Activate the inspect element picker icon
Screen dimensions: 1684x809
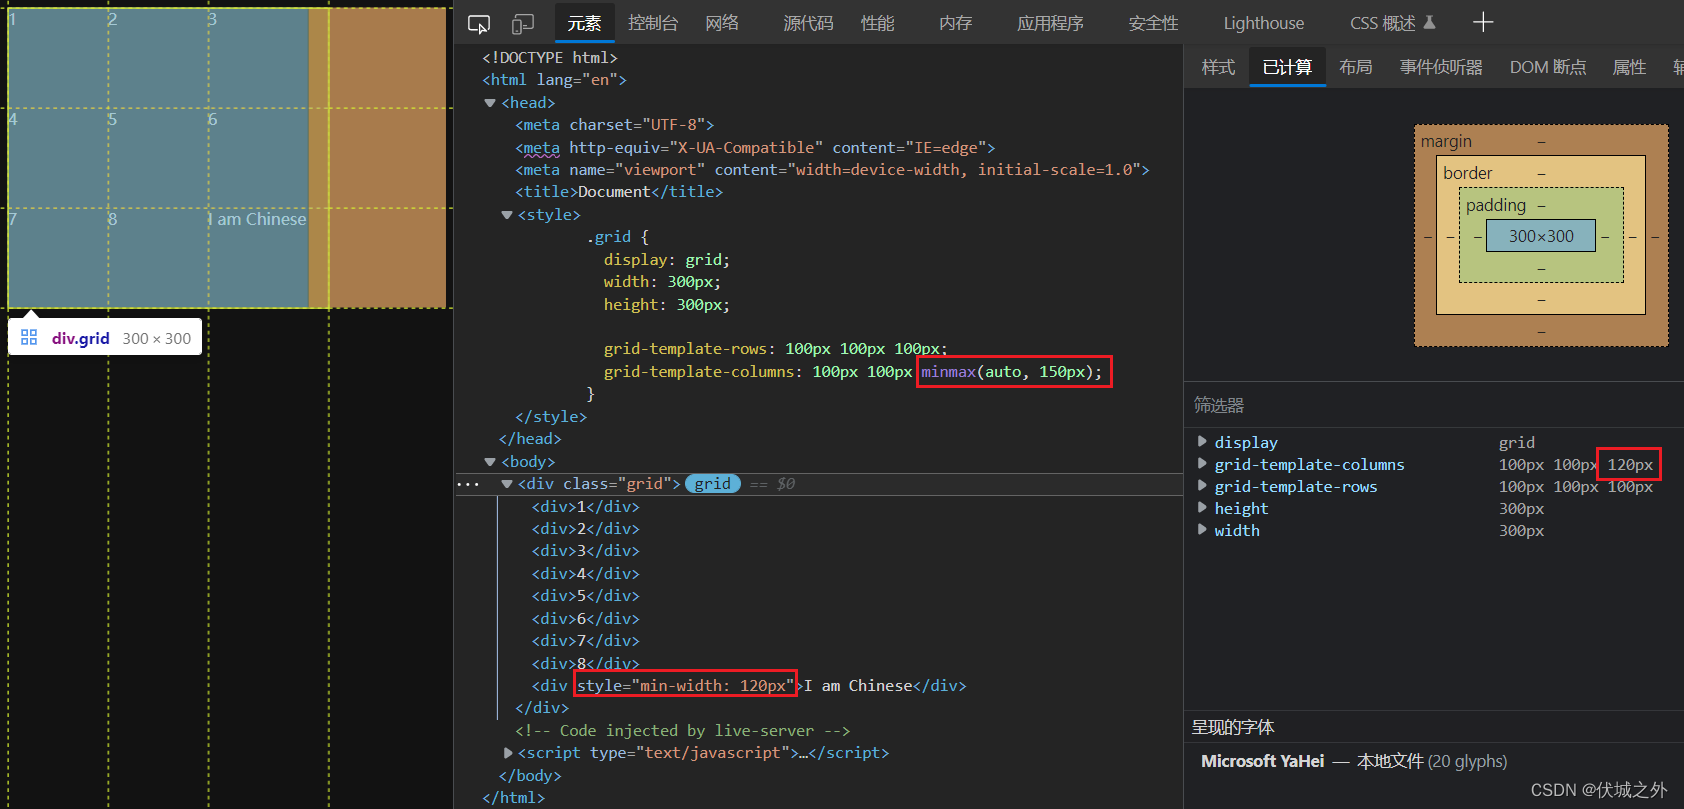(479, 23)
